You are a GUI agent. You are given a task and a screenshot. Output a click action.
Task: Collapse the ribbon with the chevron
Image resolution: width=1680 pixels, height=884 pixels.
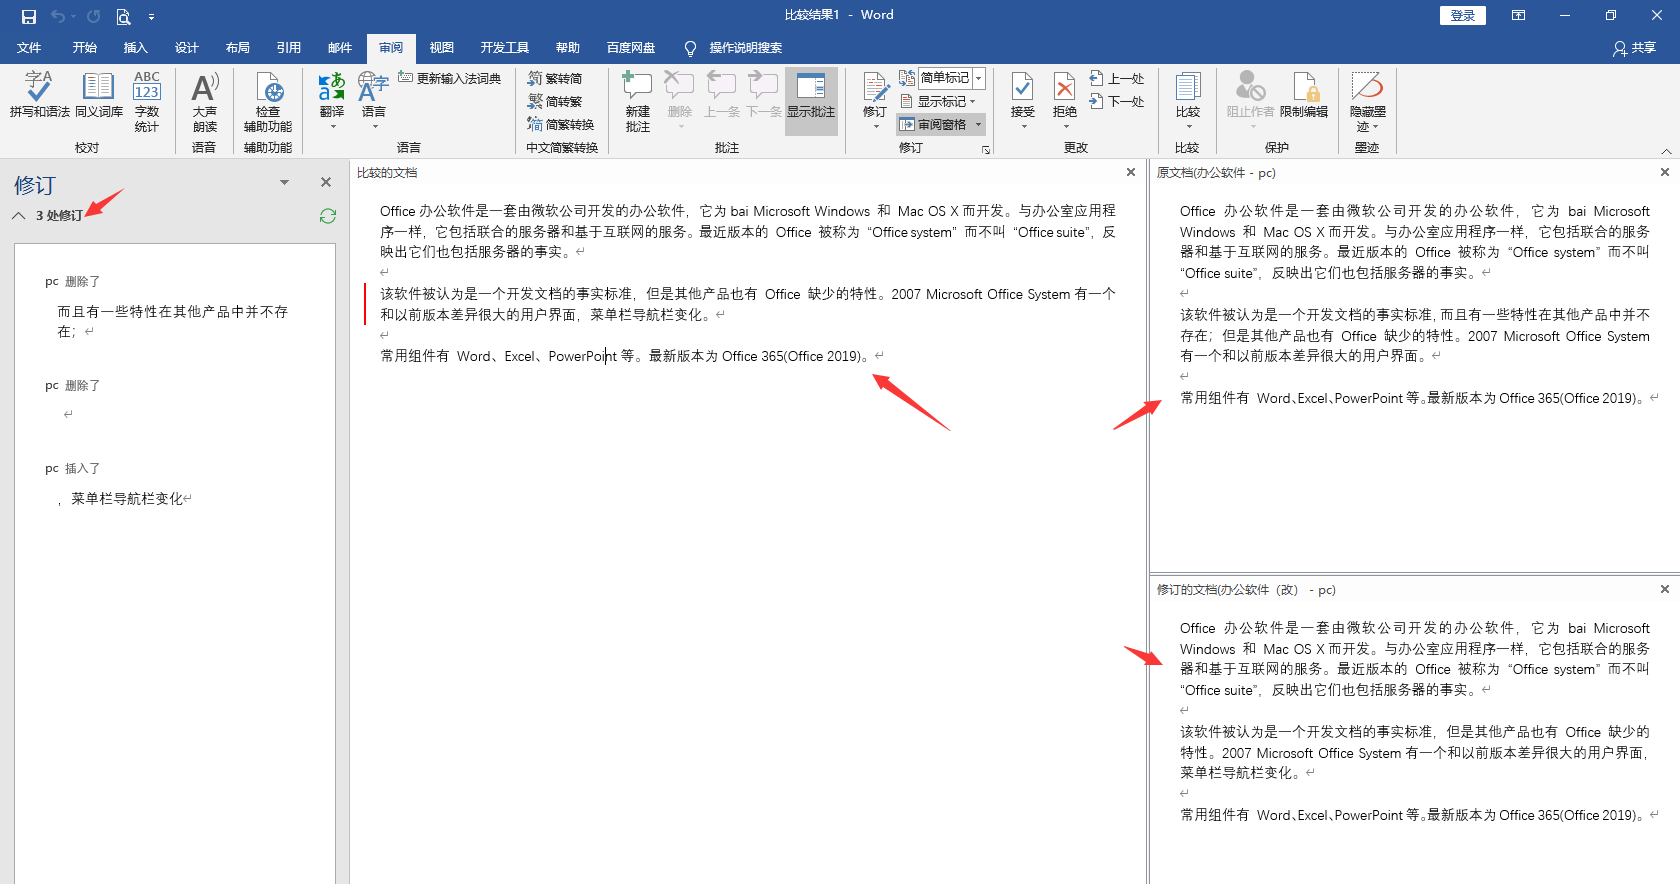click(x=1666, y=151)
